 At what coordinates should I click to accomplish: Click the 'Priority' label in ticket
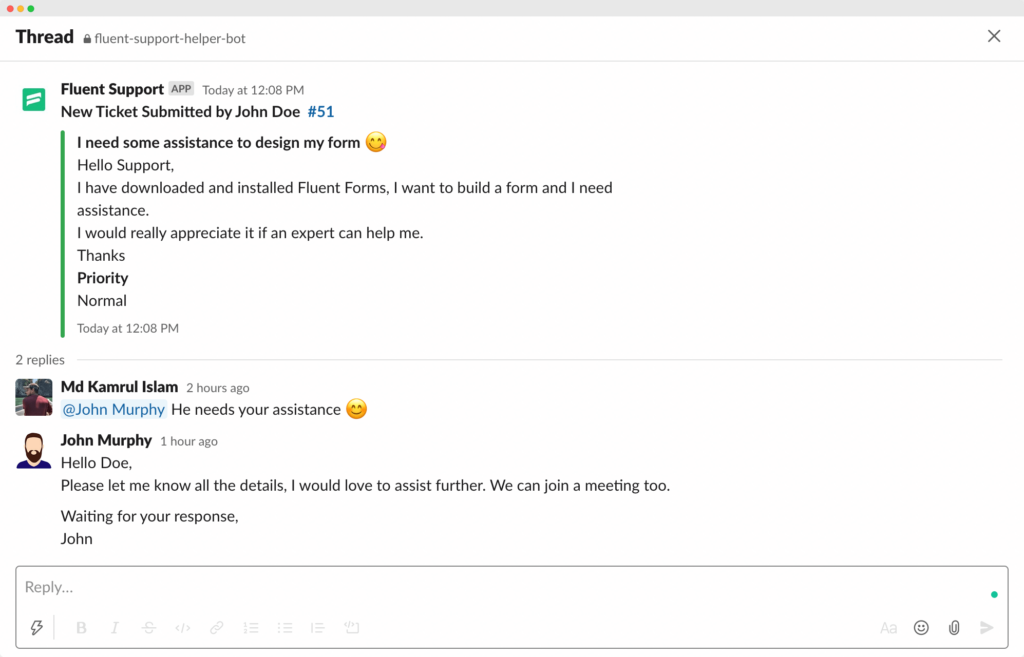coord(103,278)
